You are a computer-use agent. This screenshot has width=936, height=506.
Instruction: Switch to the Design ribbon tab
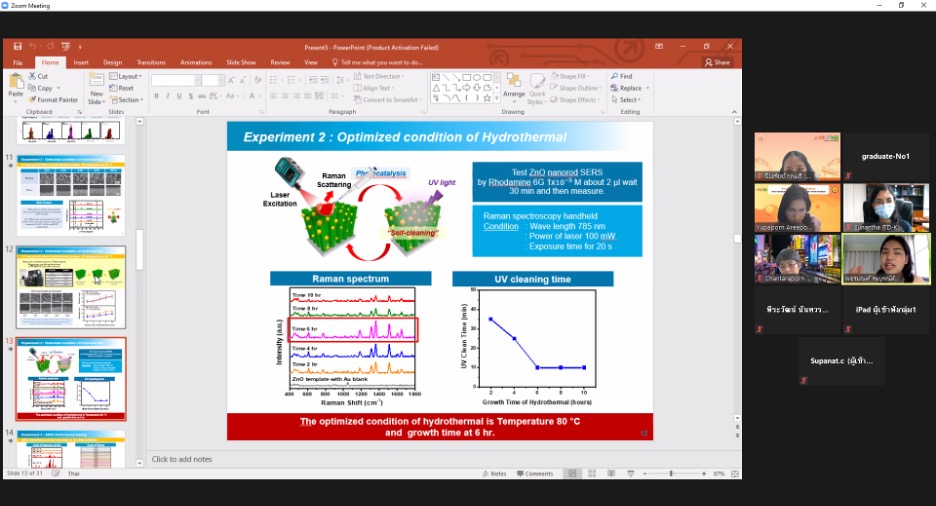coord(112,62)
